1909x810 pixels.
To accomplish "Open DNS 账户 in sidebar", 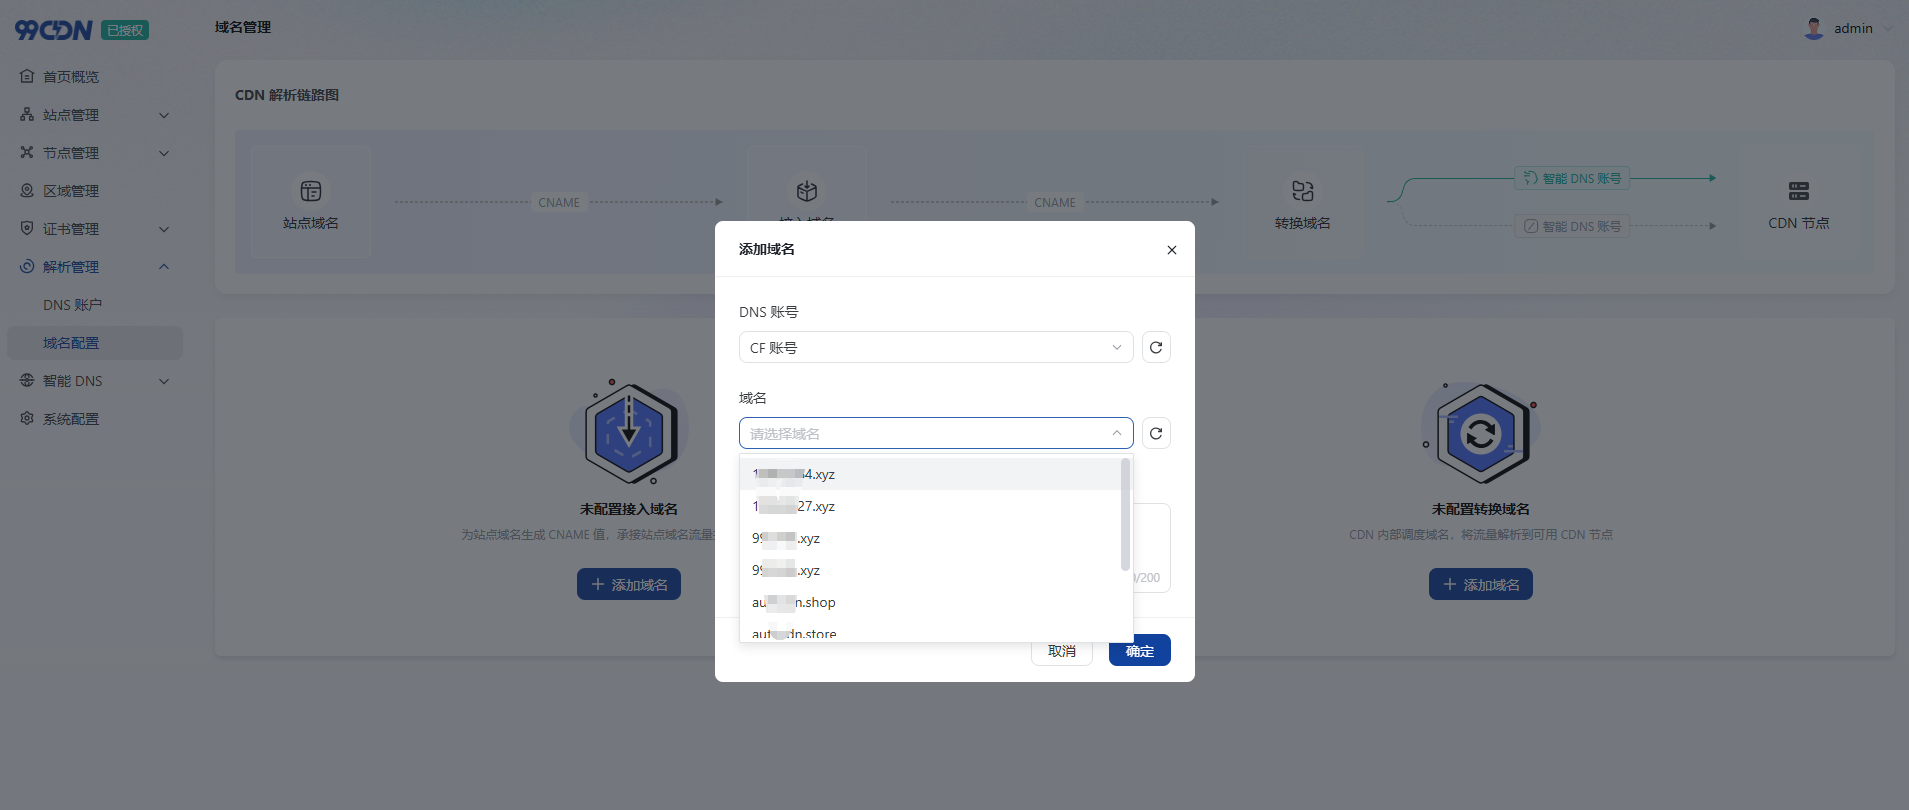I will [x=72, y=305].
